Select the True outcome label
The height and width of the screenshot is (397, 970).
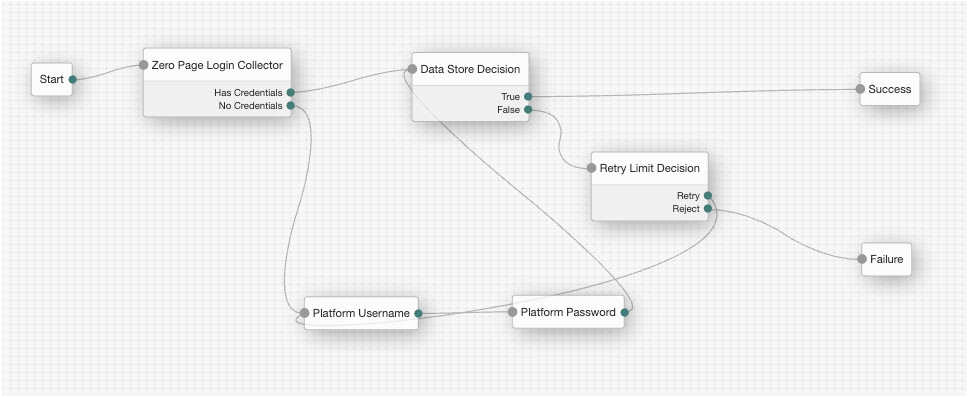[510, 96]
